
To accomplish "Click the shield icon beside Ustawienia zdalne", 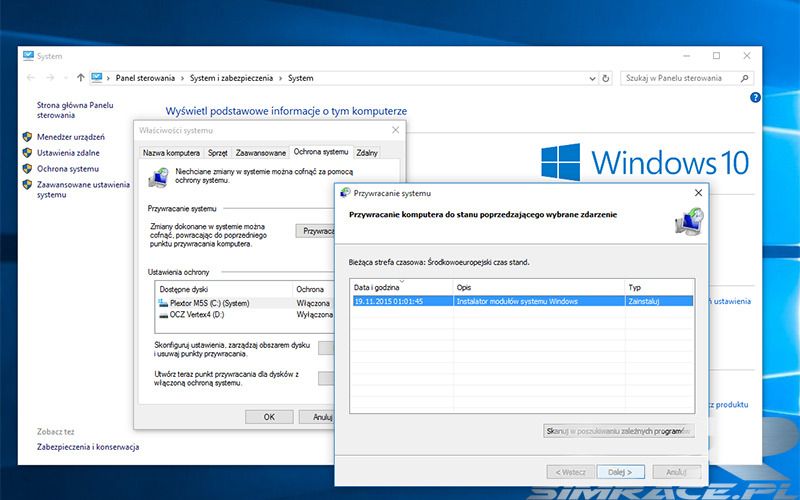I will pos(27,153).
